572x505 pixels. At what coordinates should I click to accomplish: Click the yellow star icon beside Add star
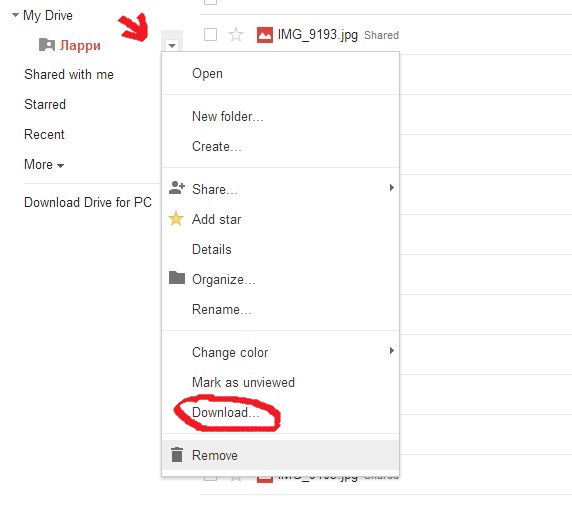pyautogui.click(x=176, y=219)
